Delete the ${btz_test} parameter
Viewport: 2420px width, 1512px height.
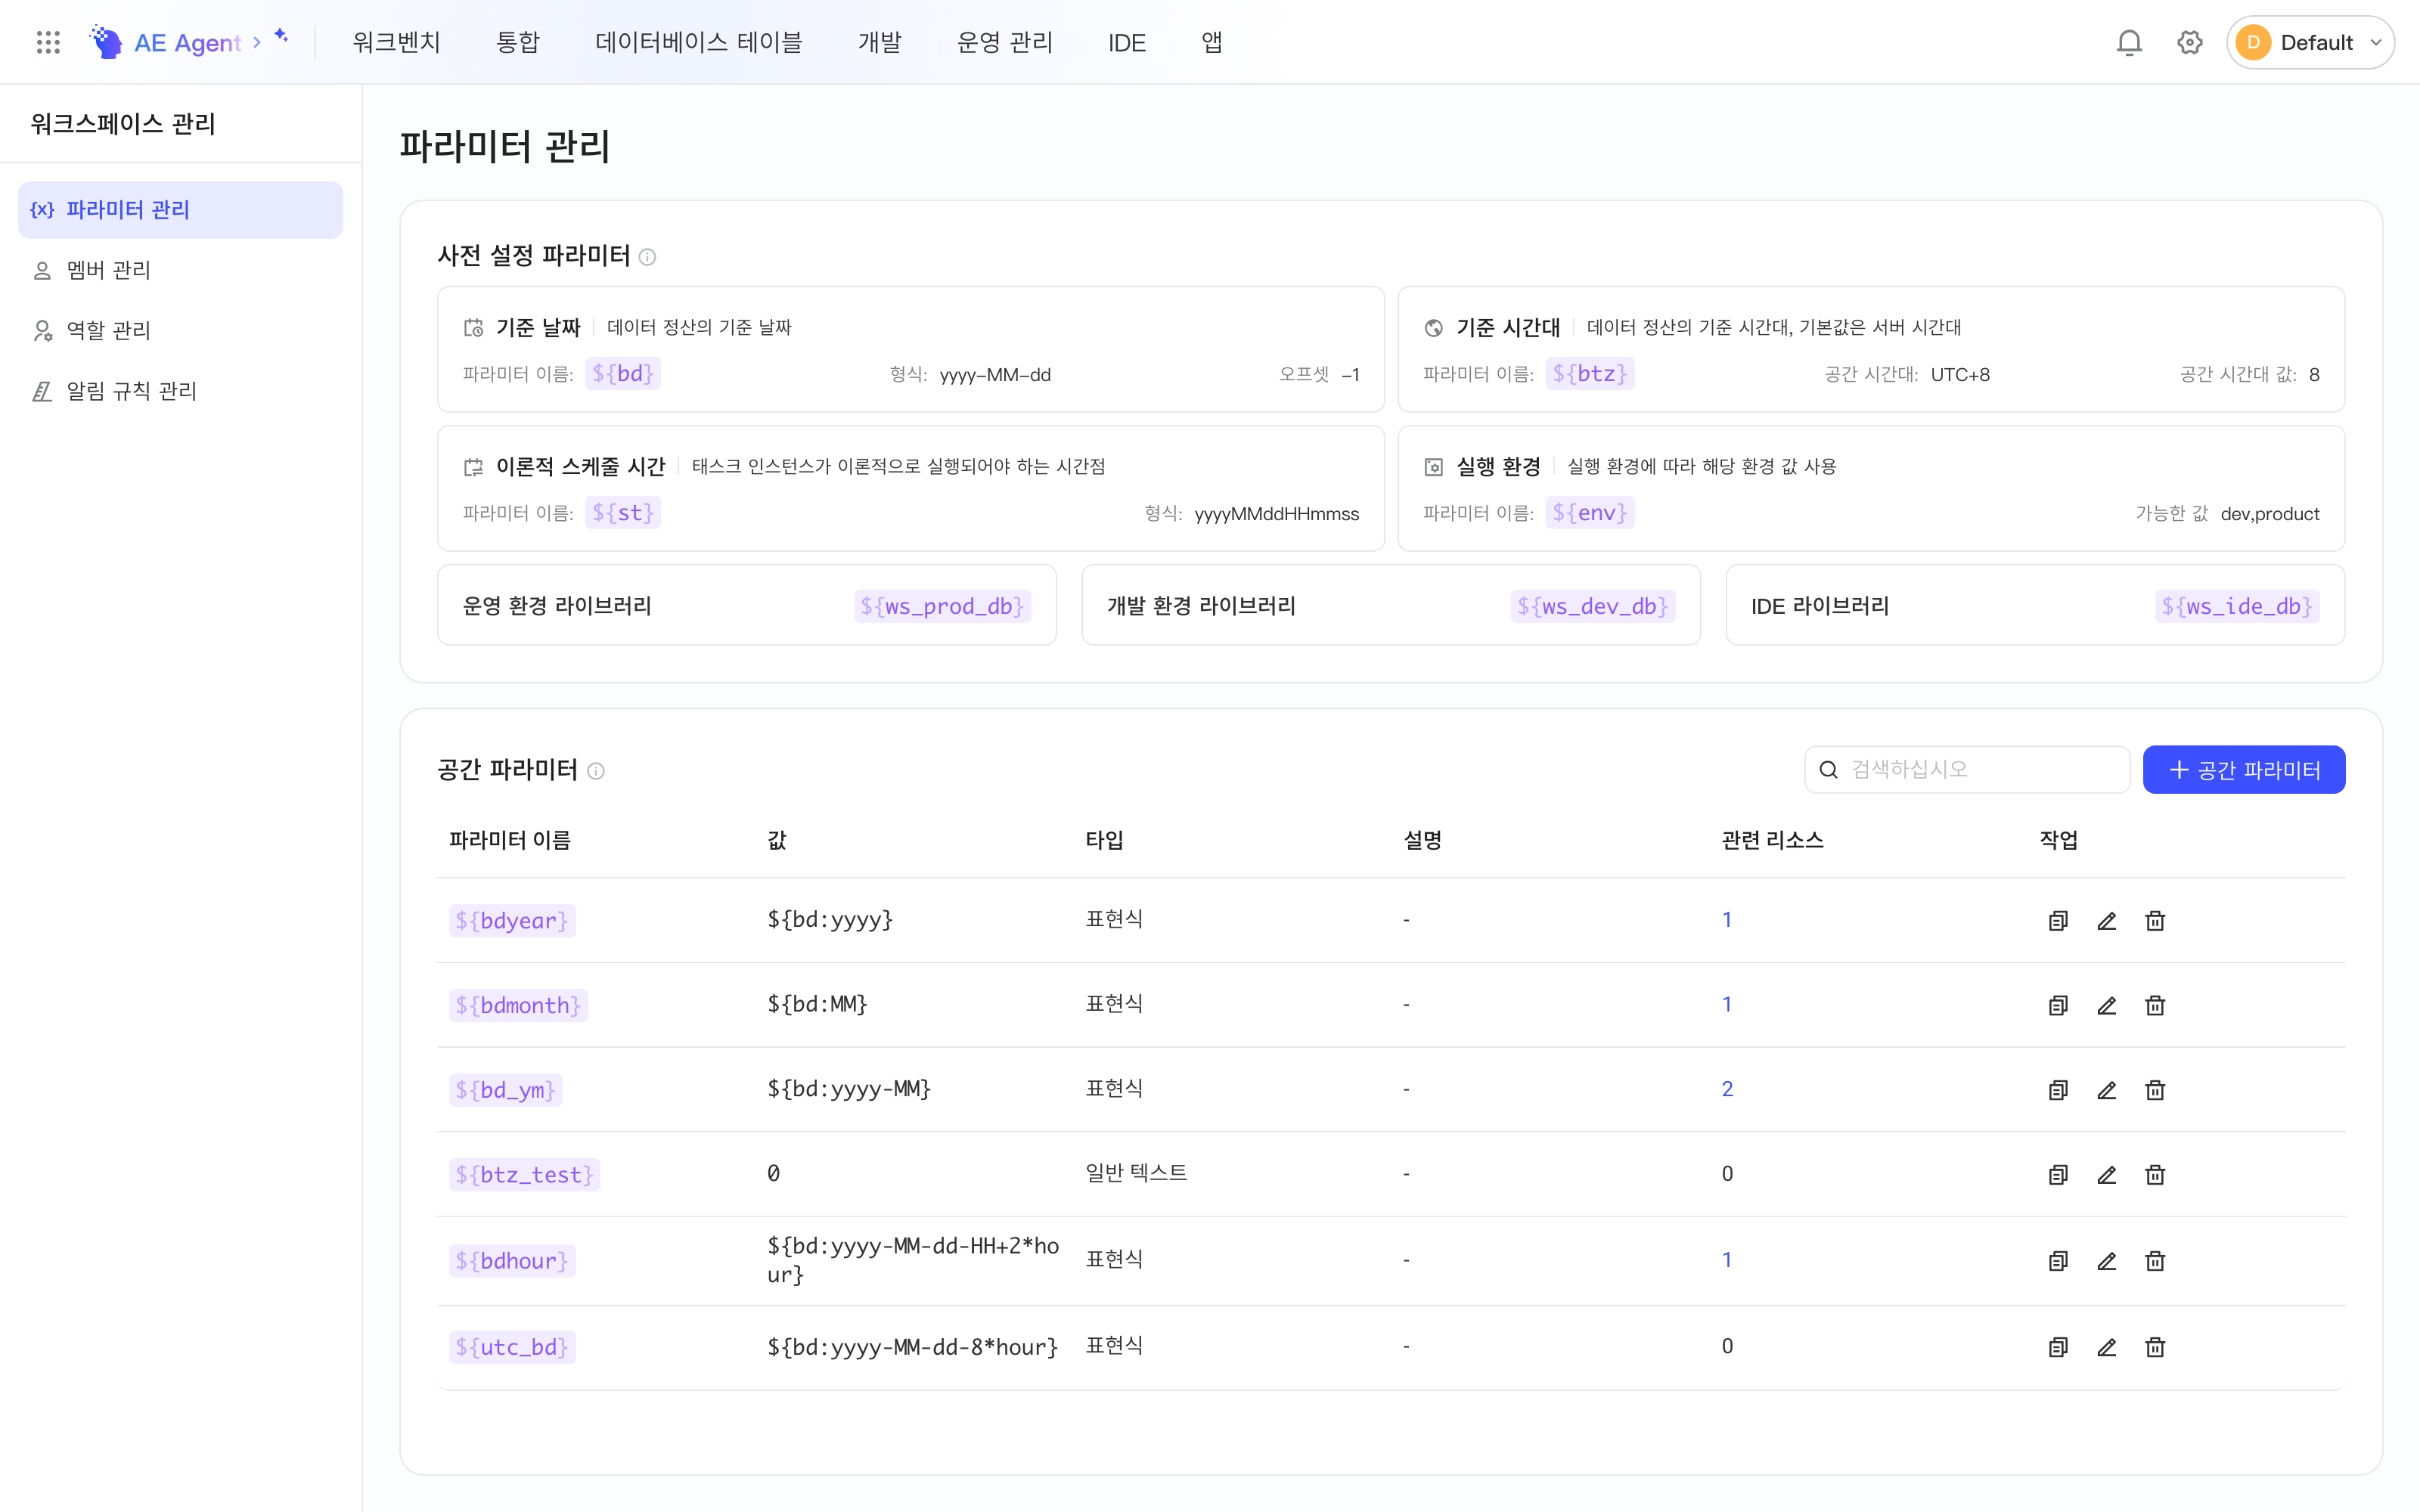click(x=2155, y=1174)
